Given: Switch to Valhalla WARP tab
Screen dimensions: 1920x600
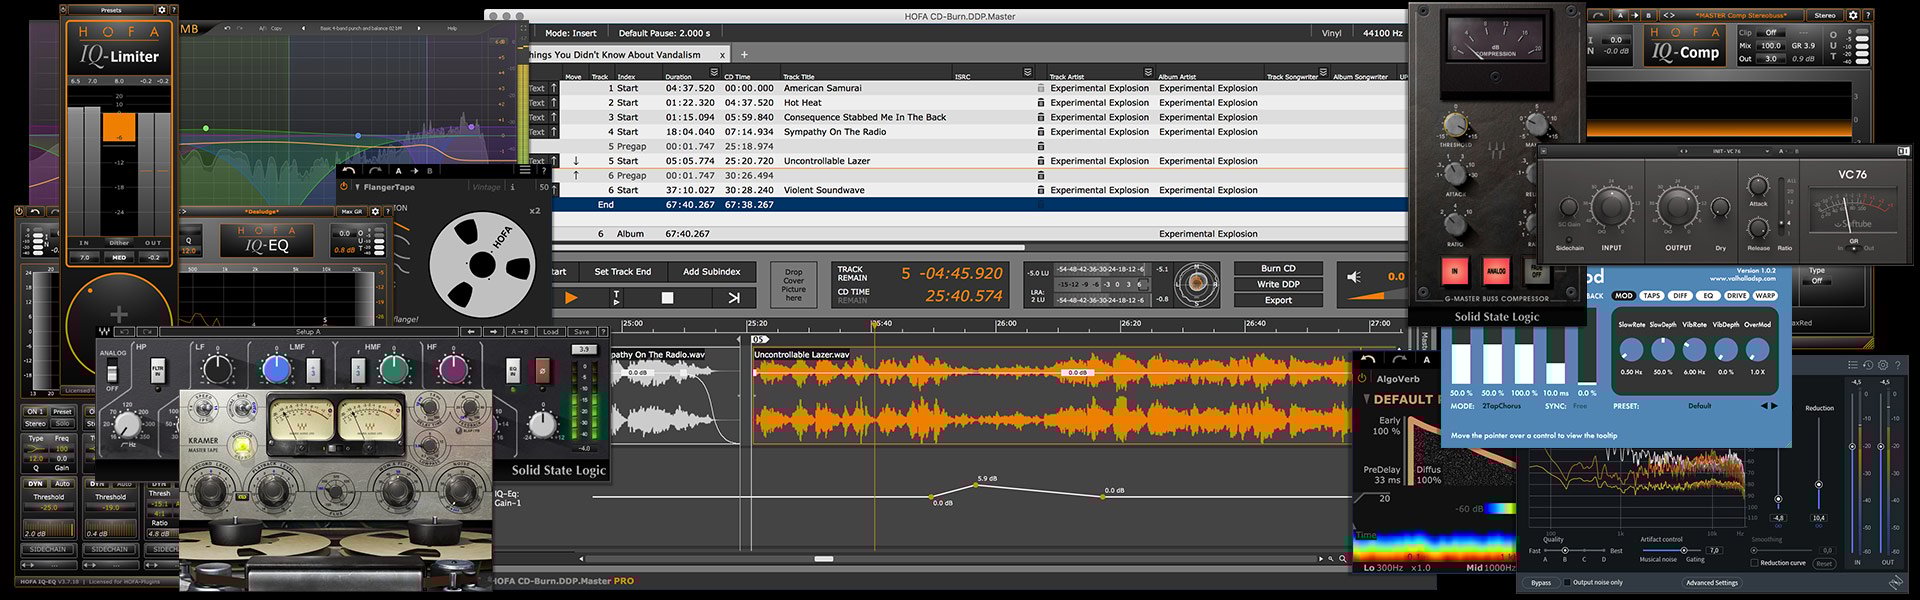Looking at the screenshot, I should pyautogui.click(x=1765, y=296).
